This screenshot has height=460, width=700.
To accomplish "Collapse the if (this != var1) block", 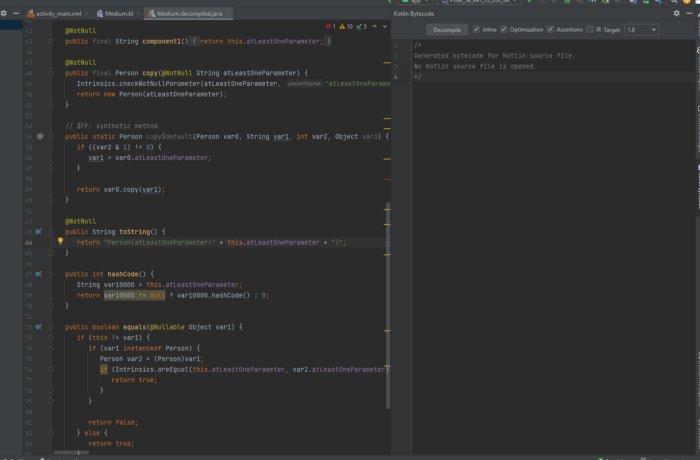I will pos(51,338).
